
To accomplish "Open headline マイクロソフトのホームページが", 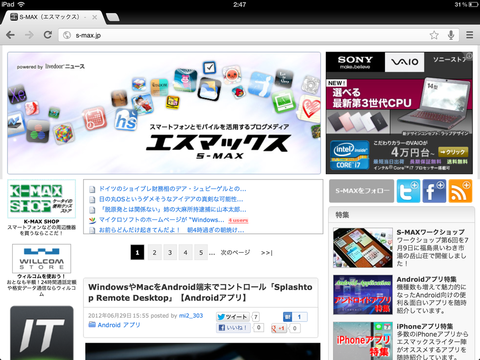I will pos(162,220).
